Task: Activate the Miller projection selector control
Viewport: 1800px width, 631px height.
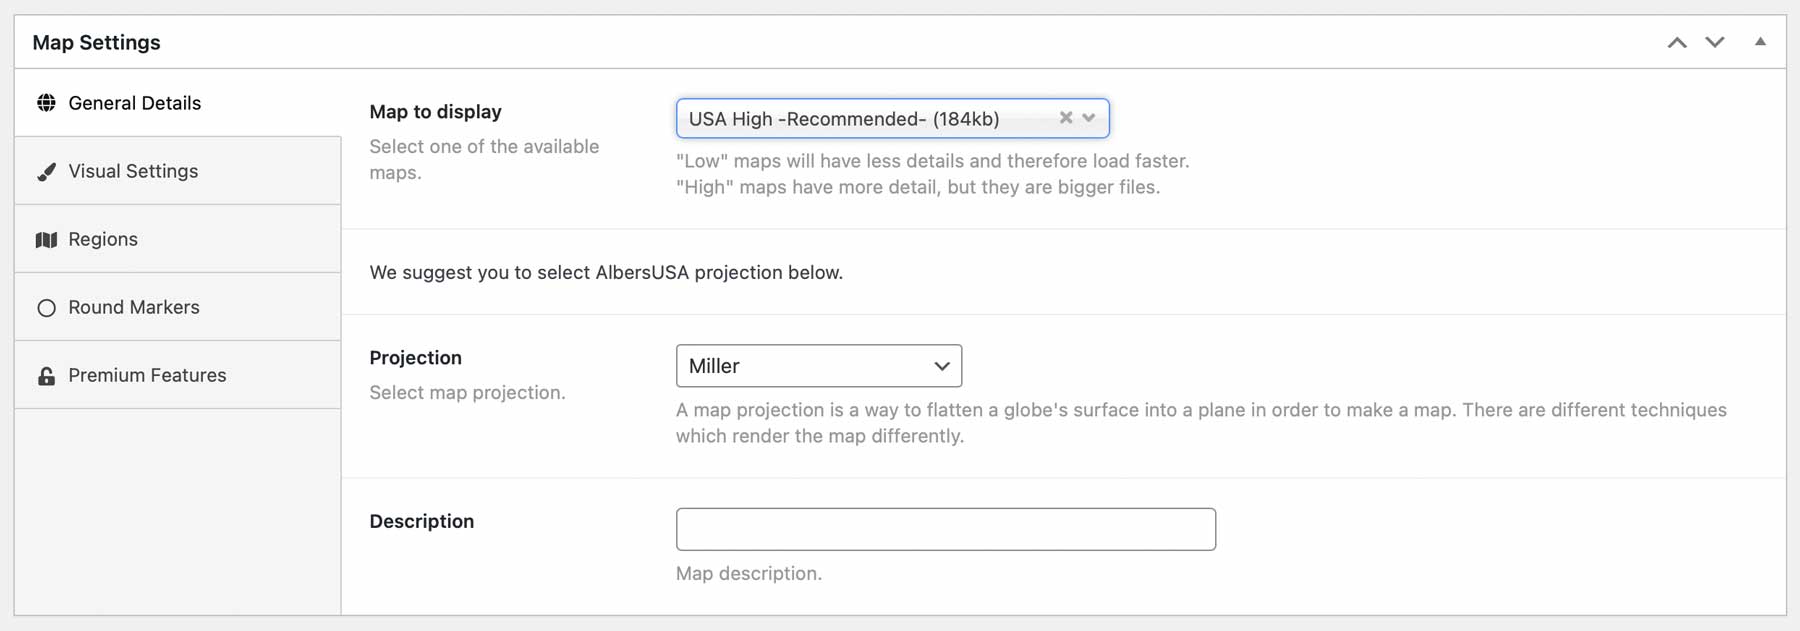Action: coord(818,366)
